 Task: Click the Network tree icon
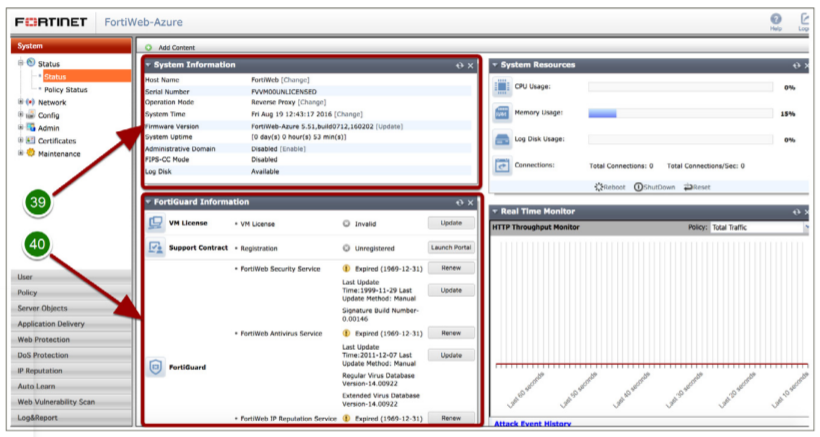click(x=30, y=102)
